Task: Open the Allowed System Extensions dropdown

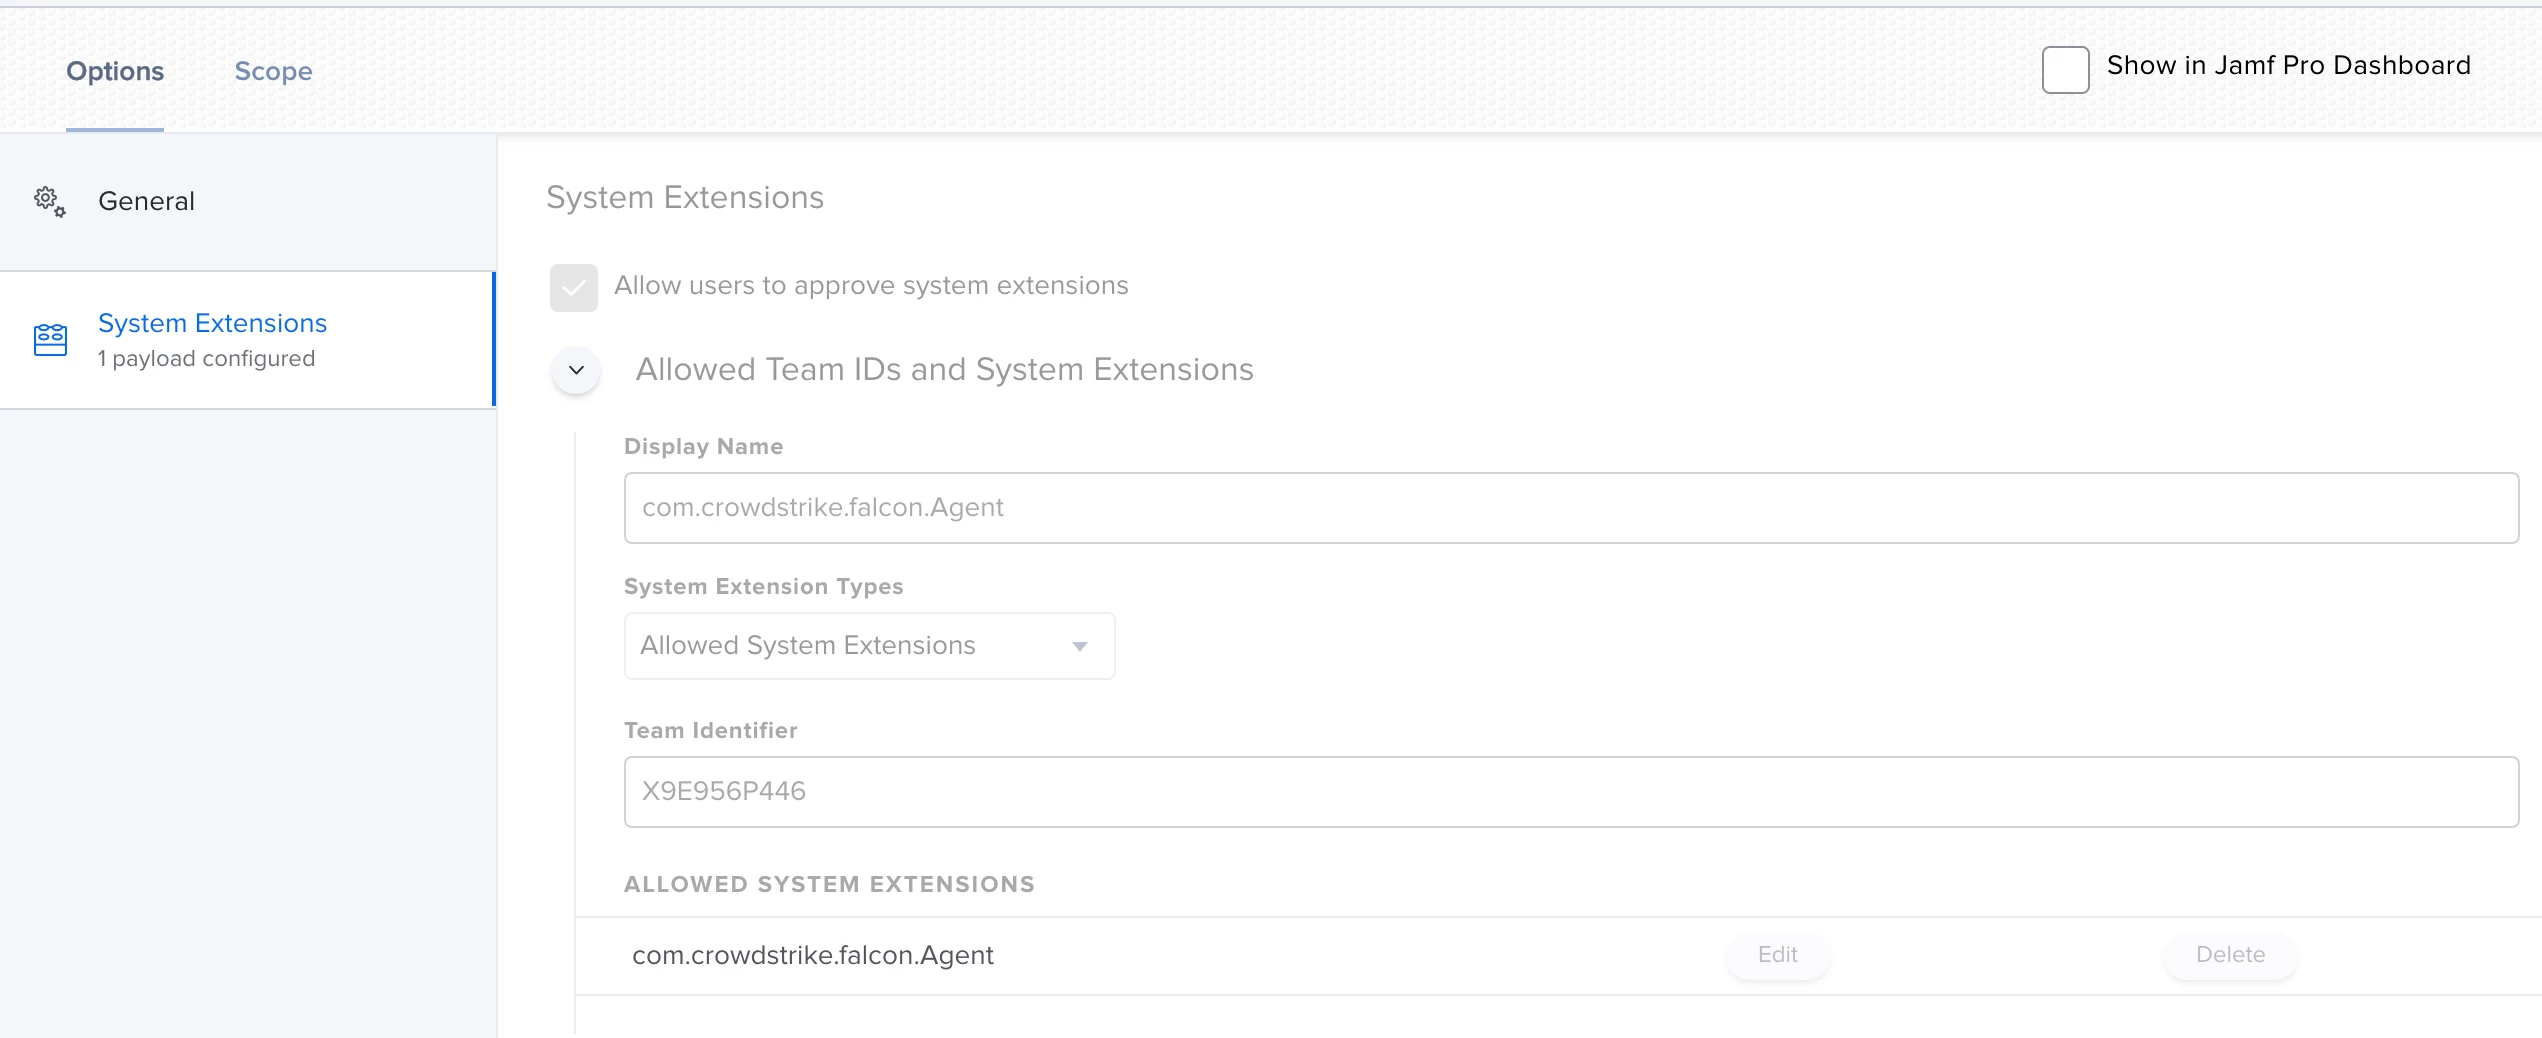Action: click(x=869, y=646)
